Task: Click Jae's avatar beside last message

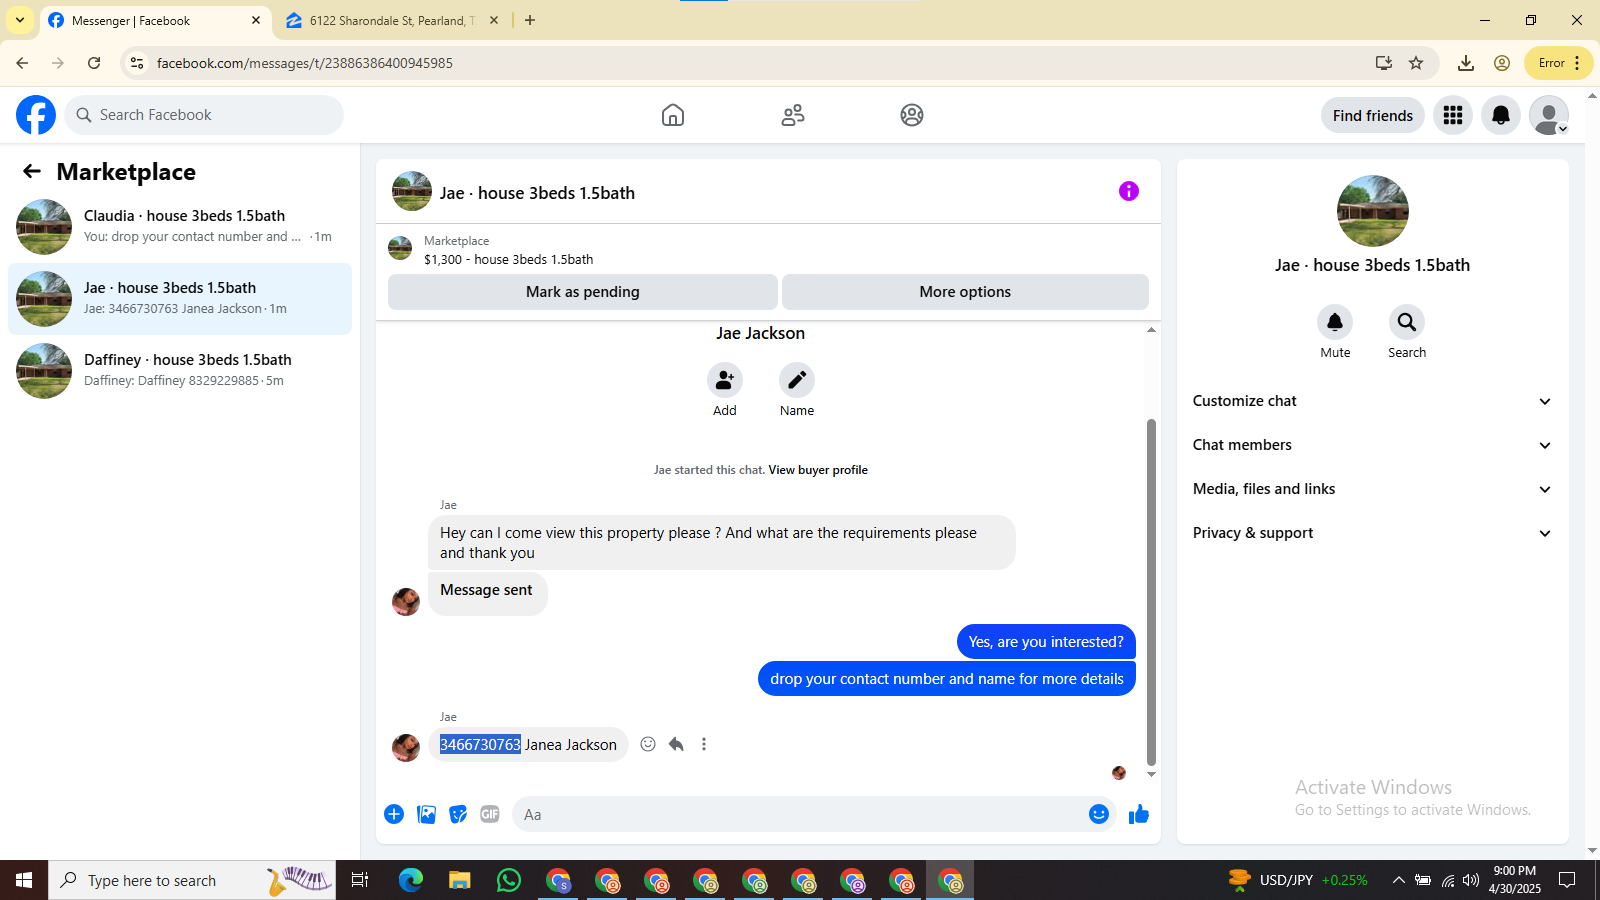Action: tap(406, 747)
